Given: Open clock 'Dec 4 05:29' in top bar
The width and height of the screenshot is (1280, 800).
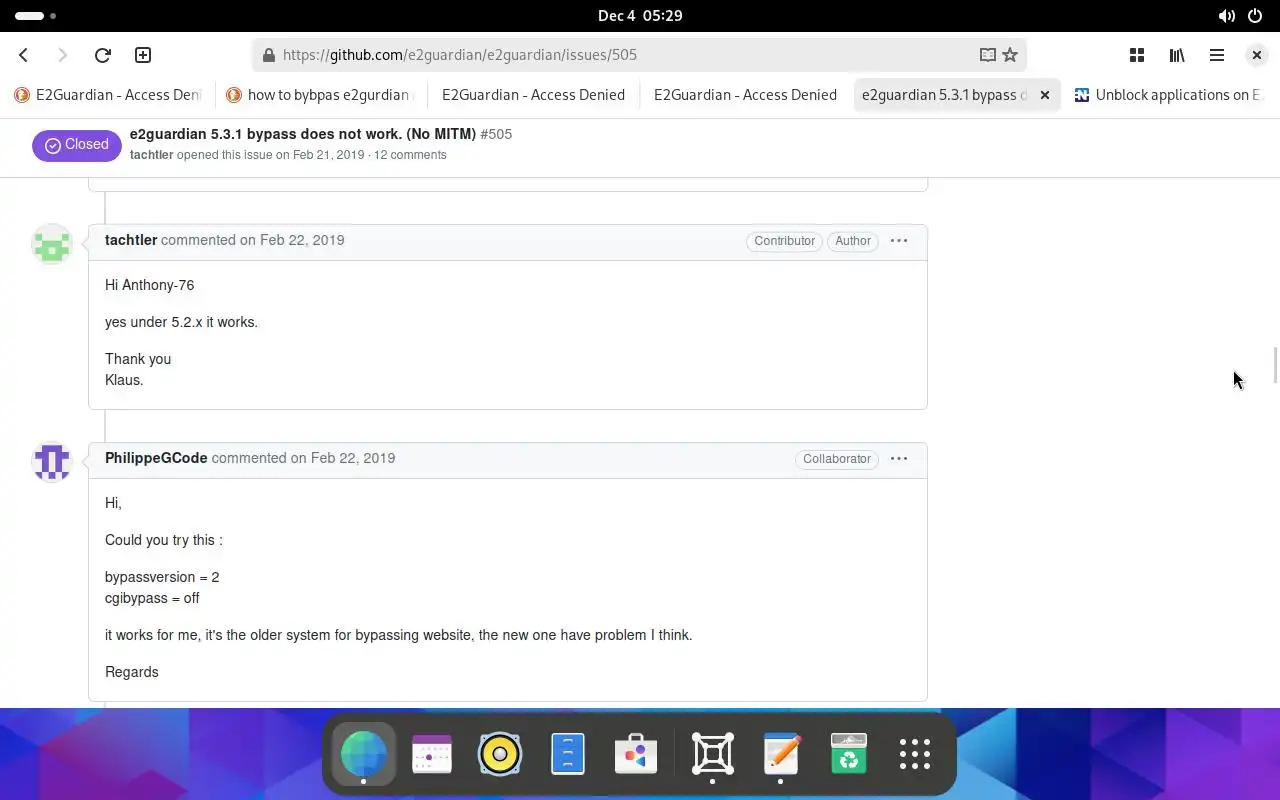Looking at the screenshot, I should tap(640, 16).
